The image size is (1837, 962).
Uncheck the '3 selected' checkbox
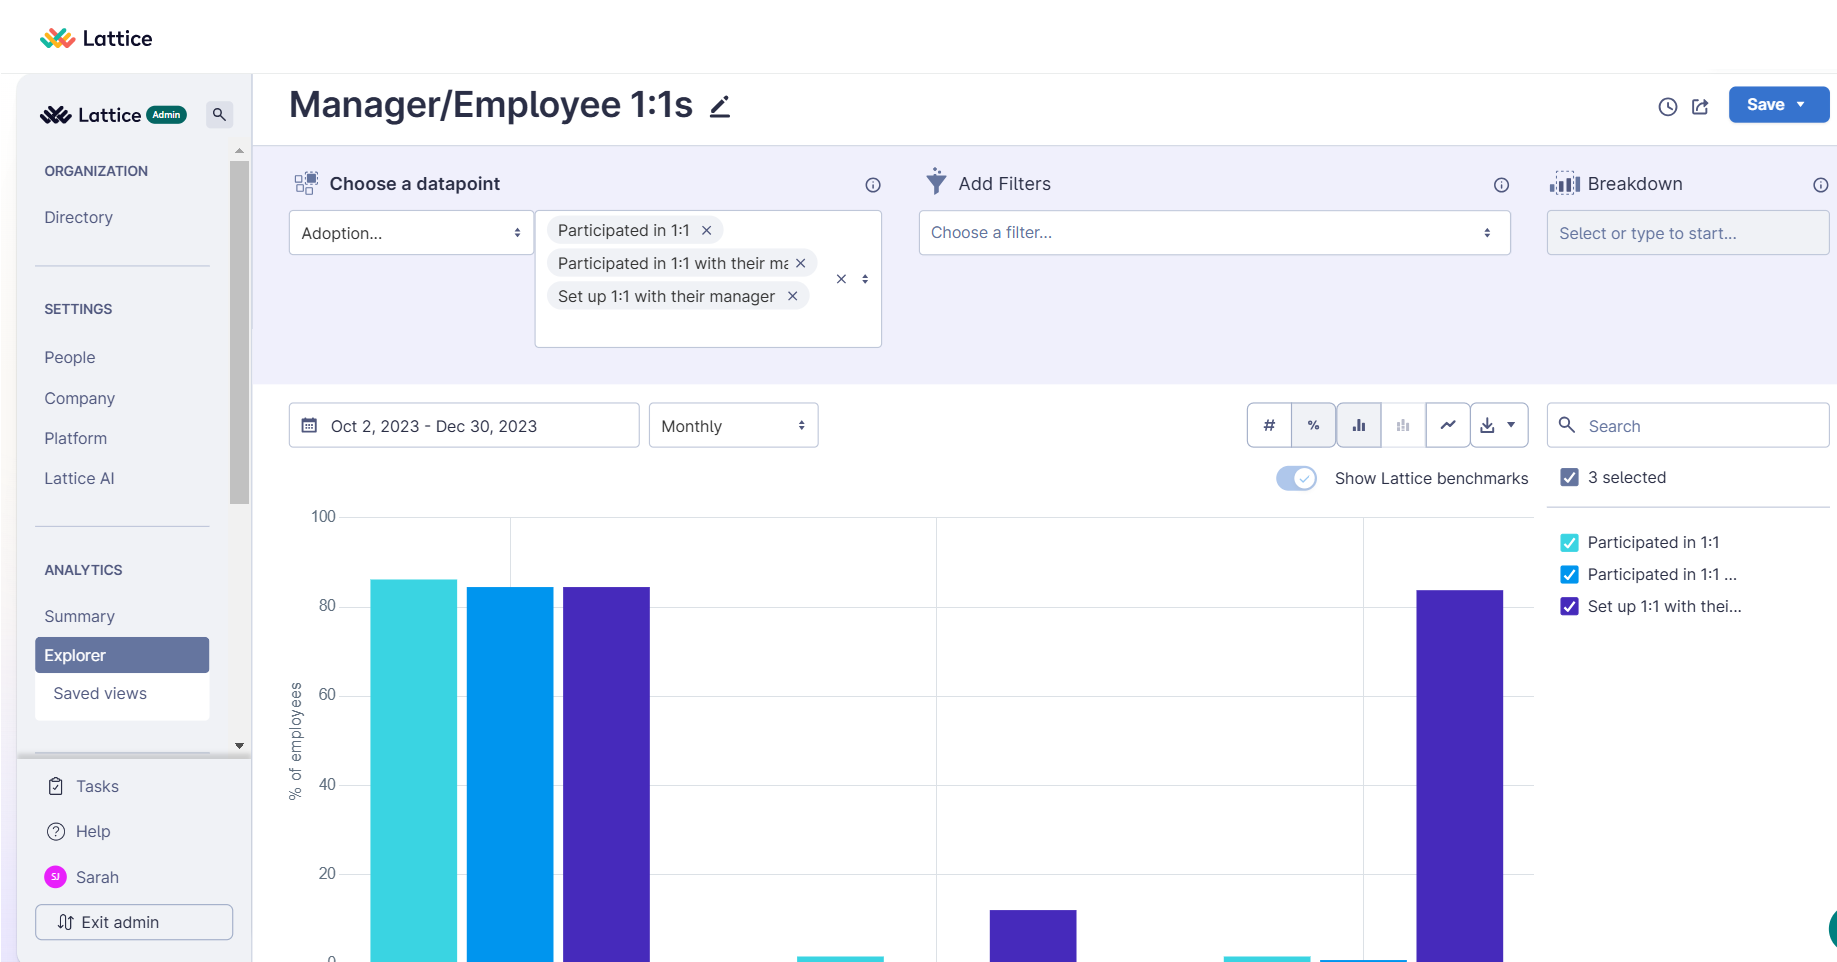[1569, 477]
